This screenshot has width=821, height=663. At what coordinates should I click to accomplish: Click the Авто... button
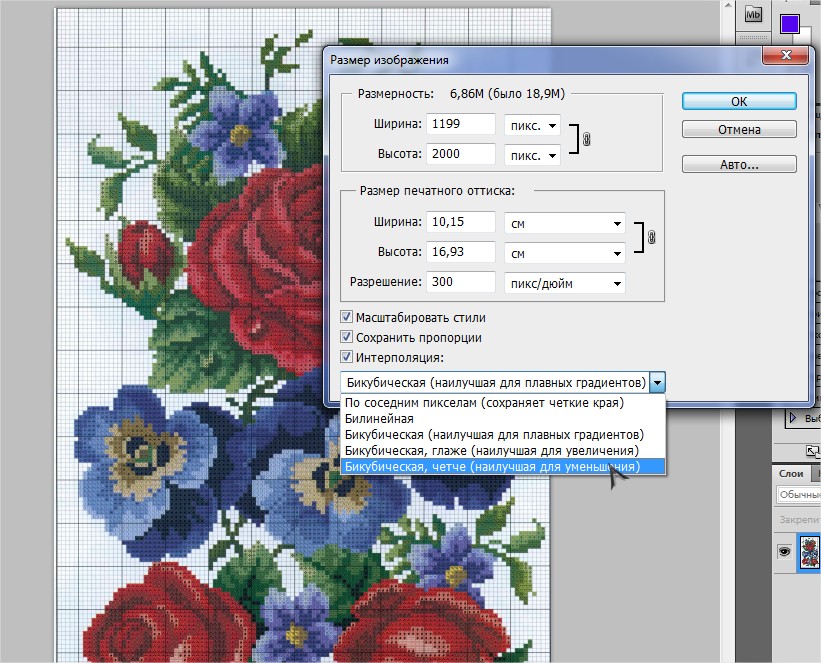click(x=739, y=164)
